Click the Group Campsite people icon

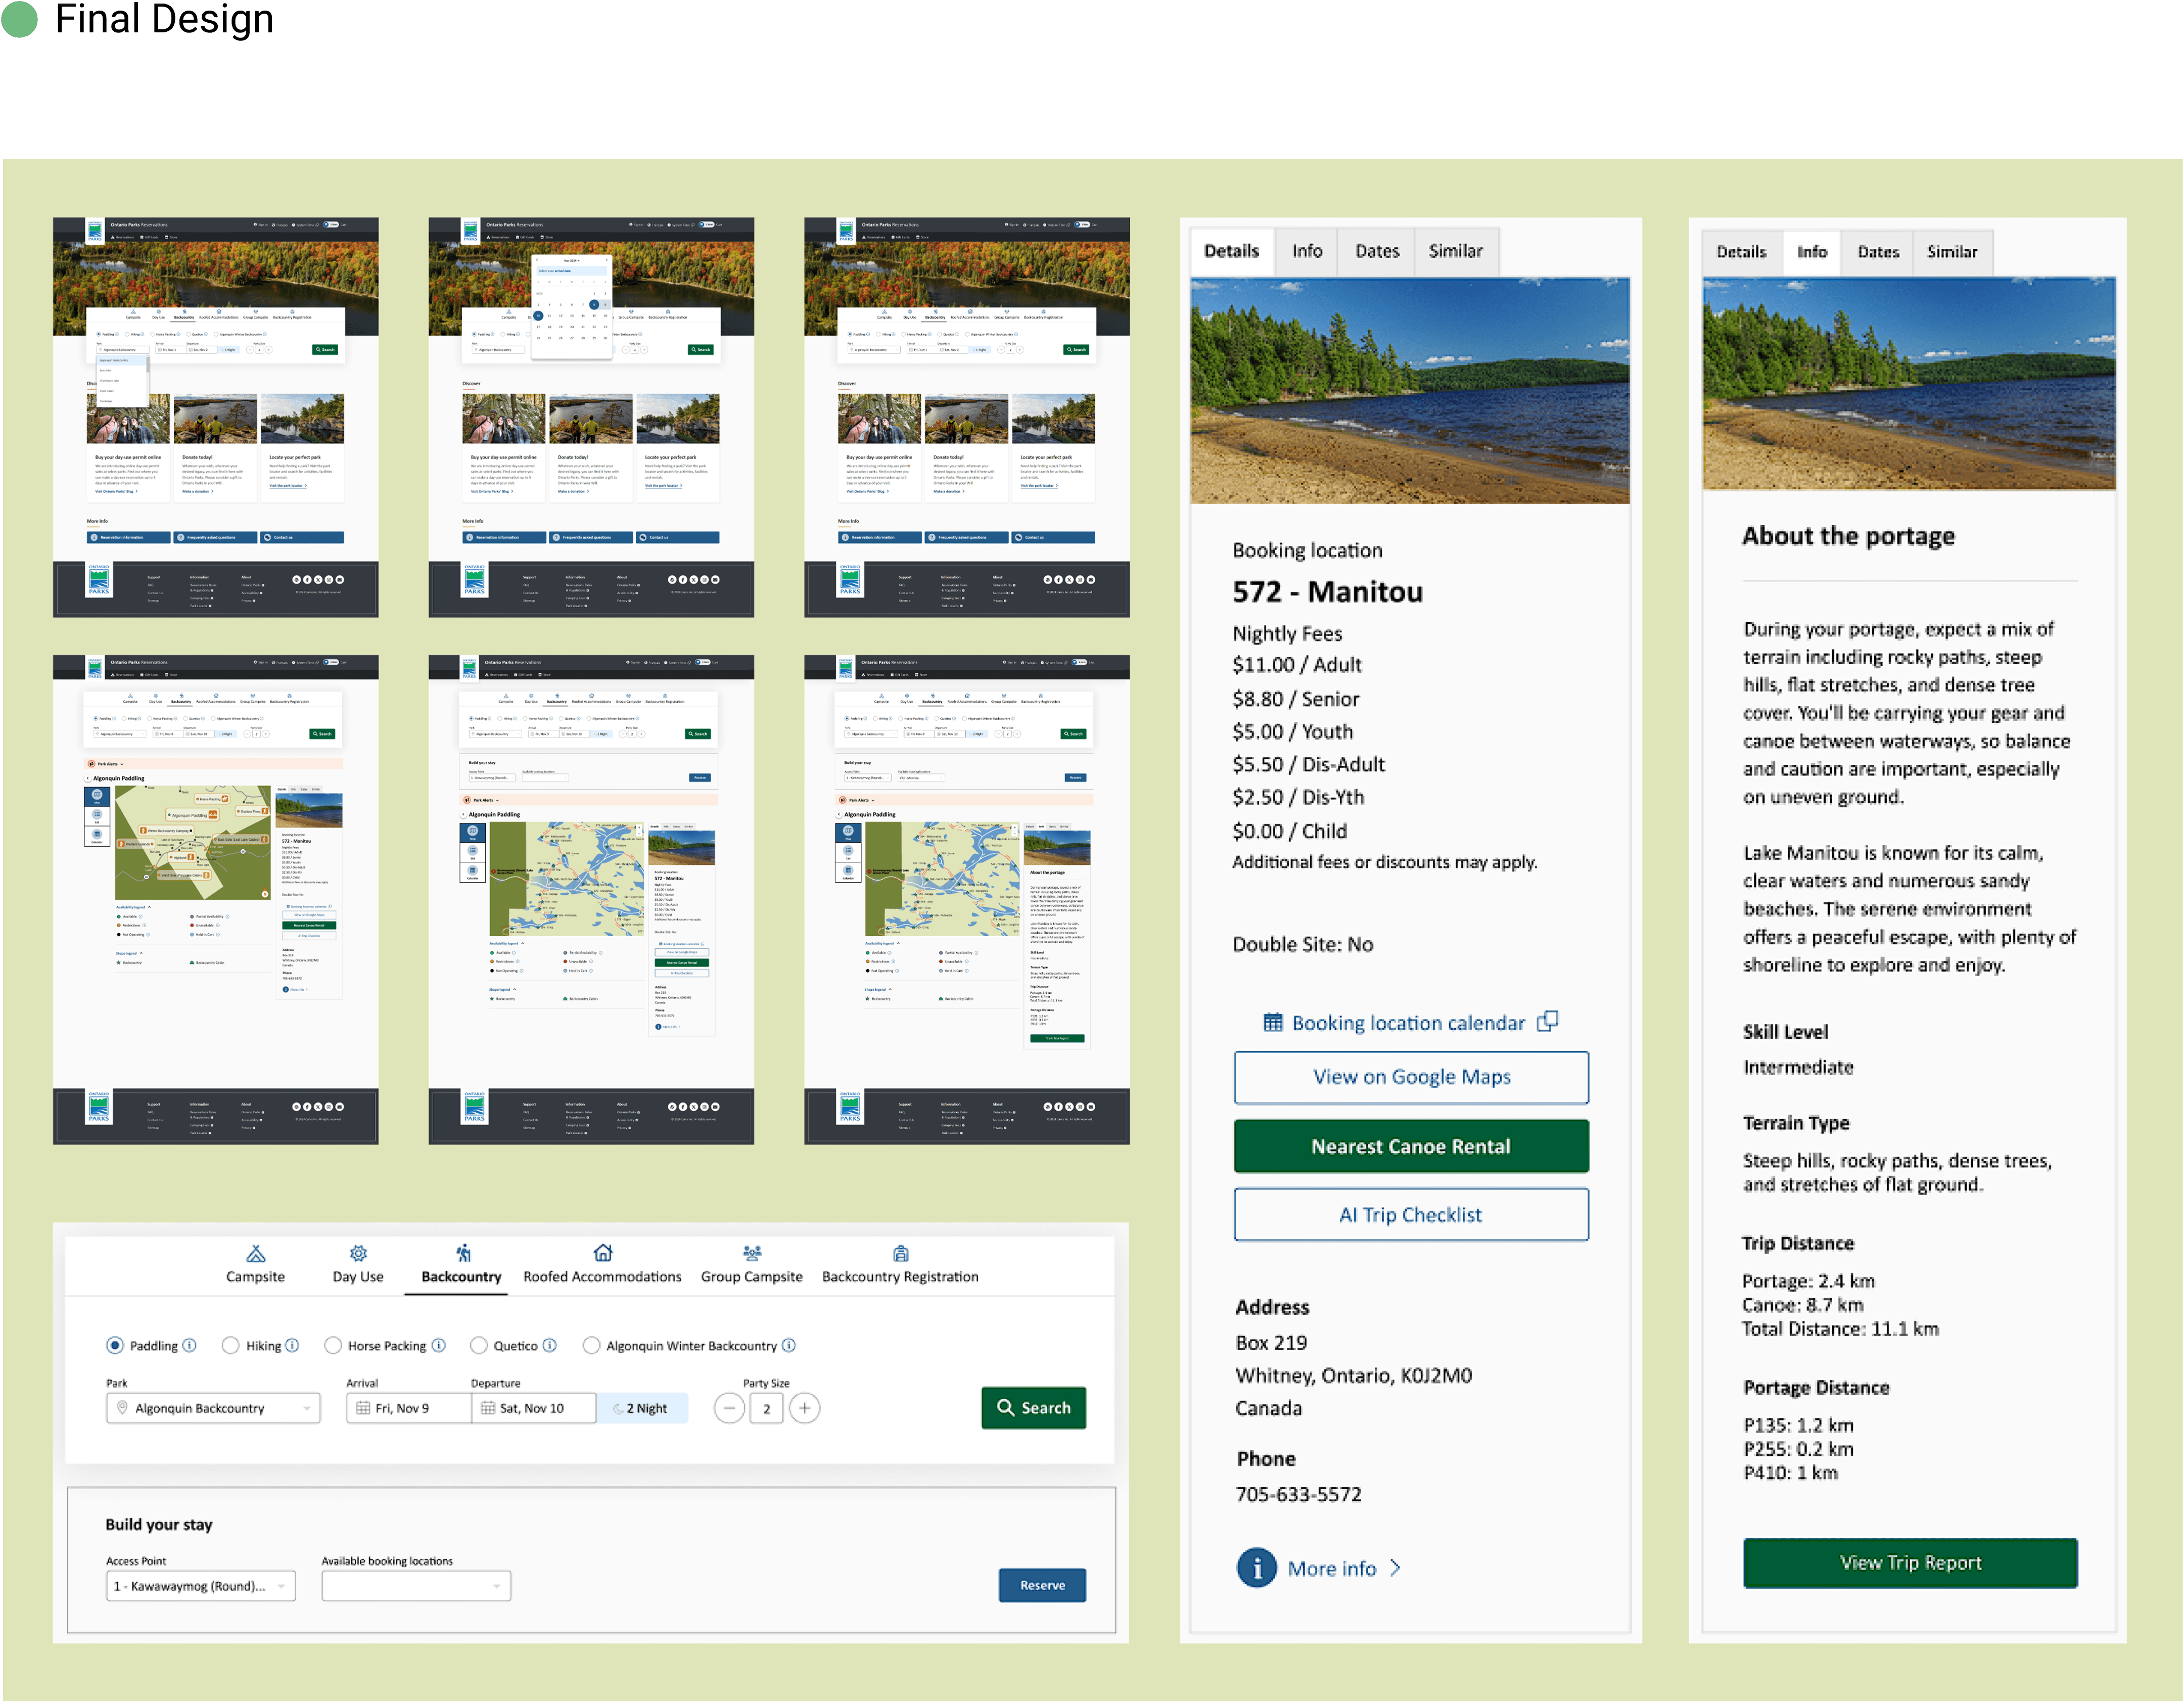pos(752,1252)
